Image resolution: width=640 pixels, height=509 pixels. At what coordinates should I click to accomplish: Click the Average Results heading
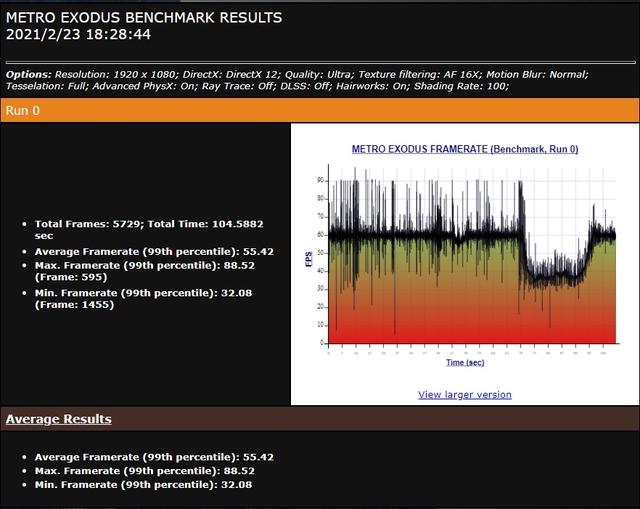pyautogui.click(x=59, y=419)
